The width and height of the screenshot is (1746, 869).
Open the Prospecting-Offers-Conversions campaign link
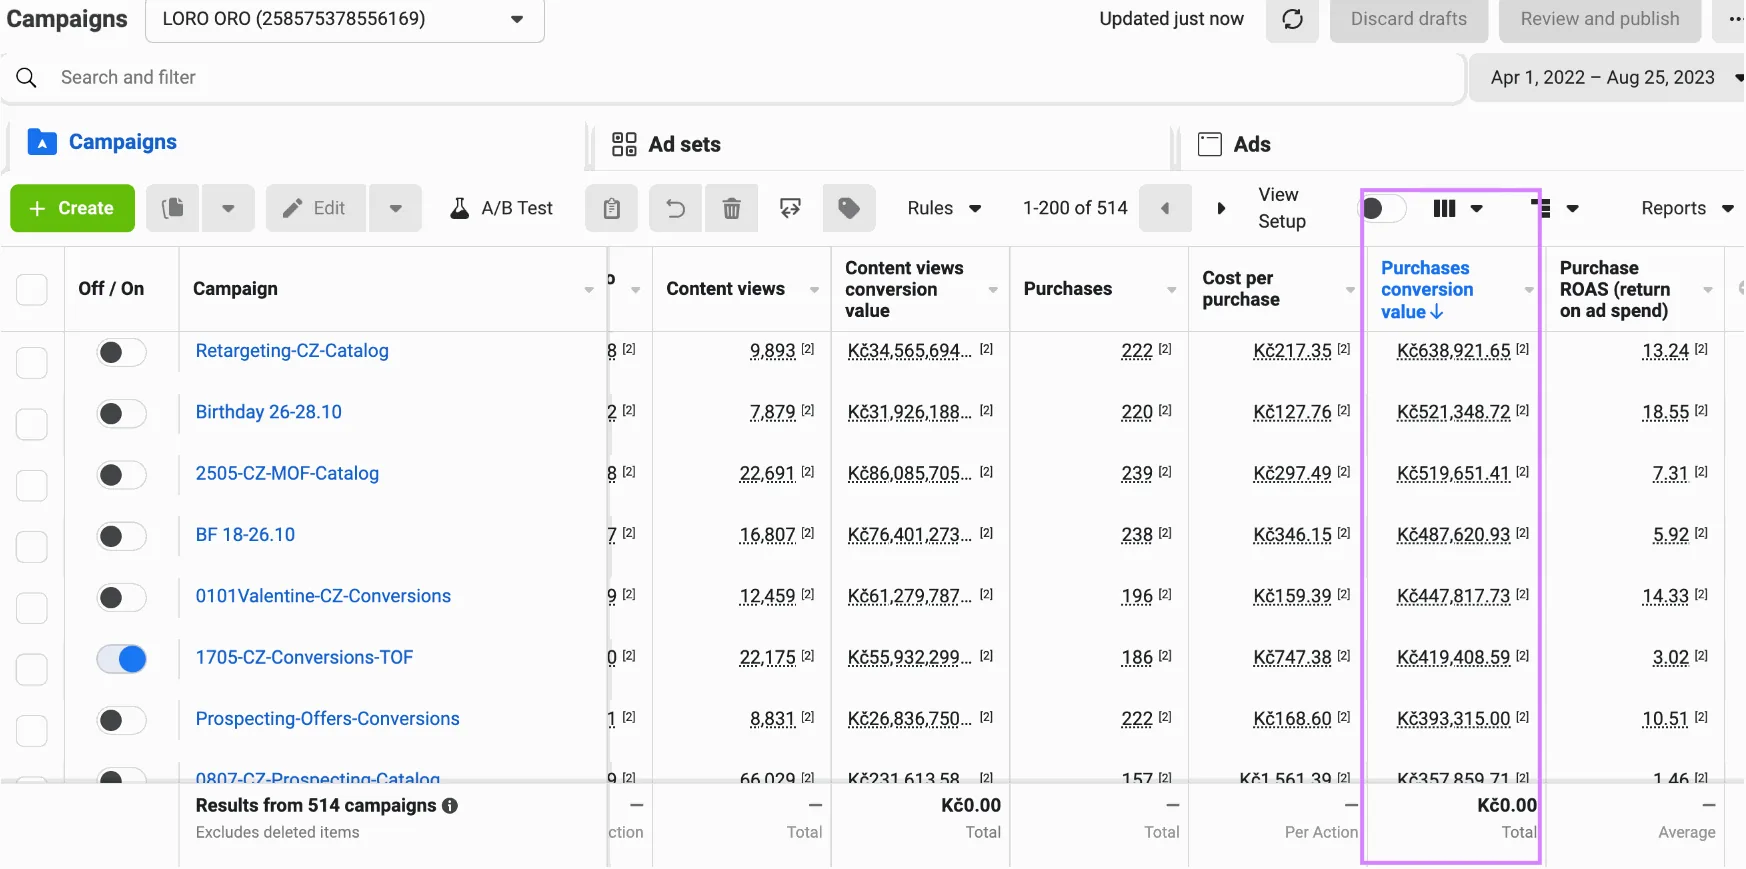click(x=327, y=719)
